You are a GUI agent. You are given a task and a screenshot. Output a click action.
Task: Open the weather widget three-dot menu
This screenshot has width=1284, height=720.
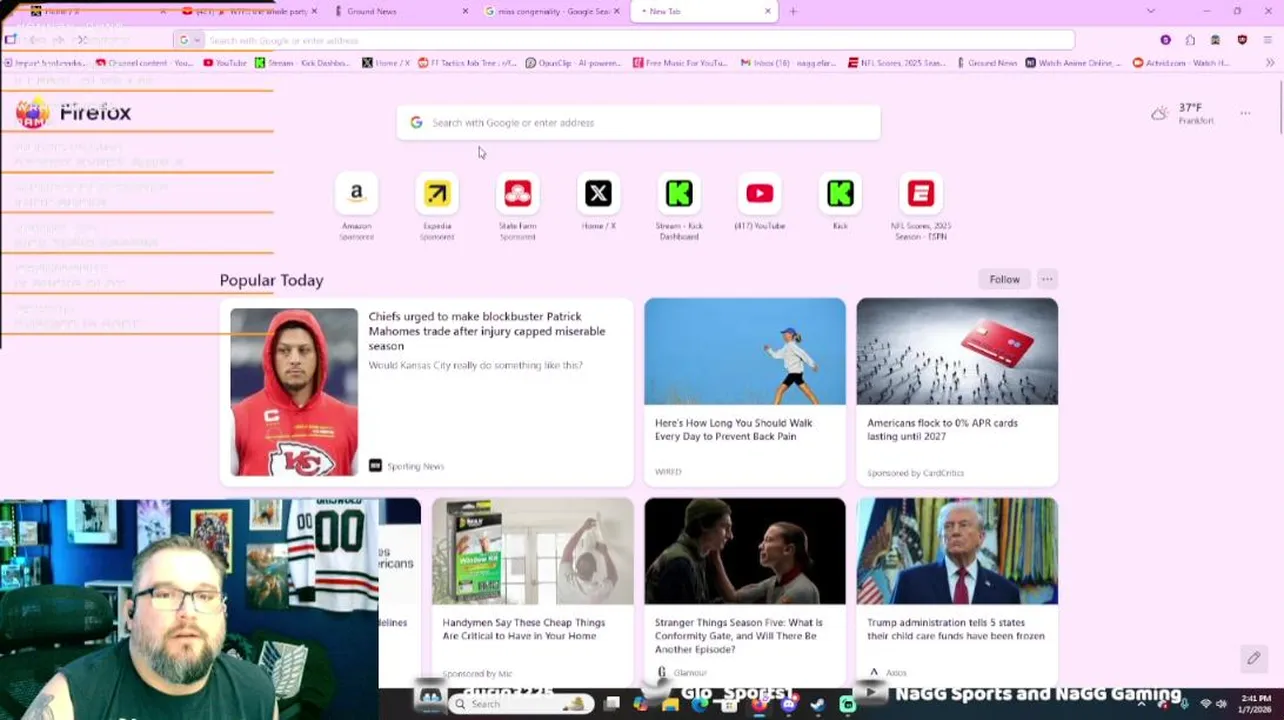[x=1245, y=113]
